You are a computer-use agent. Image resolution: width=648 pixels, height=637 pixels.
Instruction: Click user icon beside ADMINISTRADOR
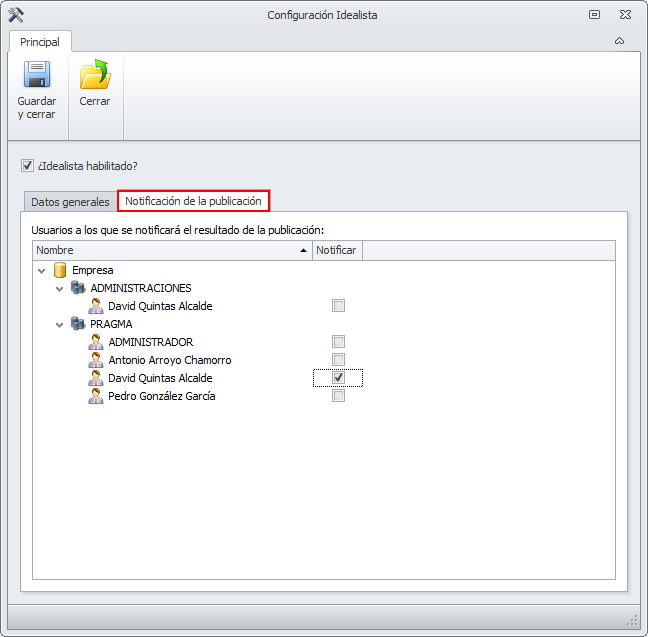pyautogui.click(x=95, y=342)
